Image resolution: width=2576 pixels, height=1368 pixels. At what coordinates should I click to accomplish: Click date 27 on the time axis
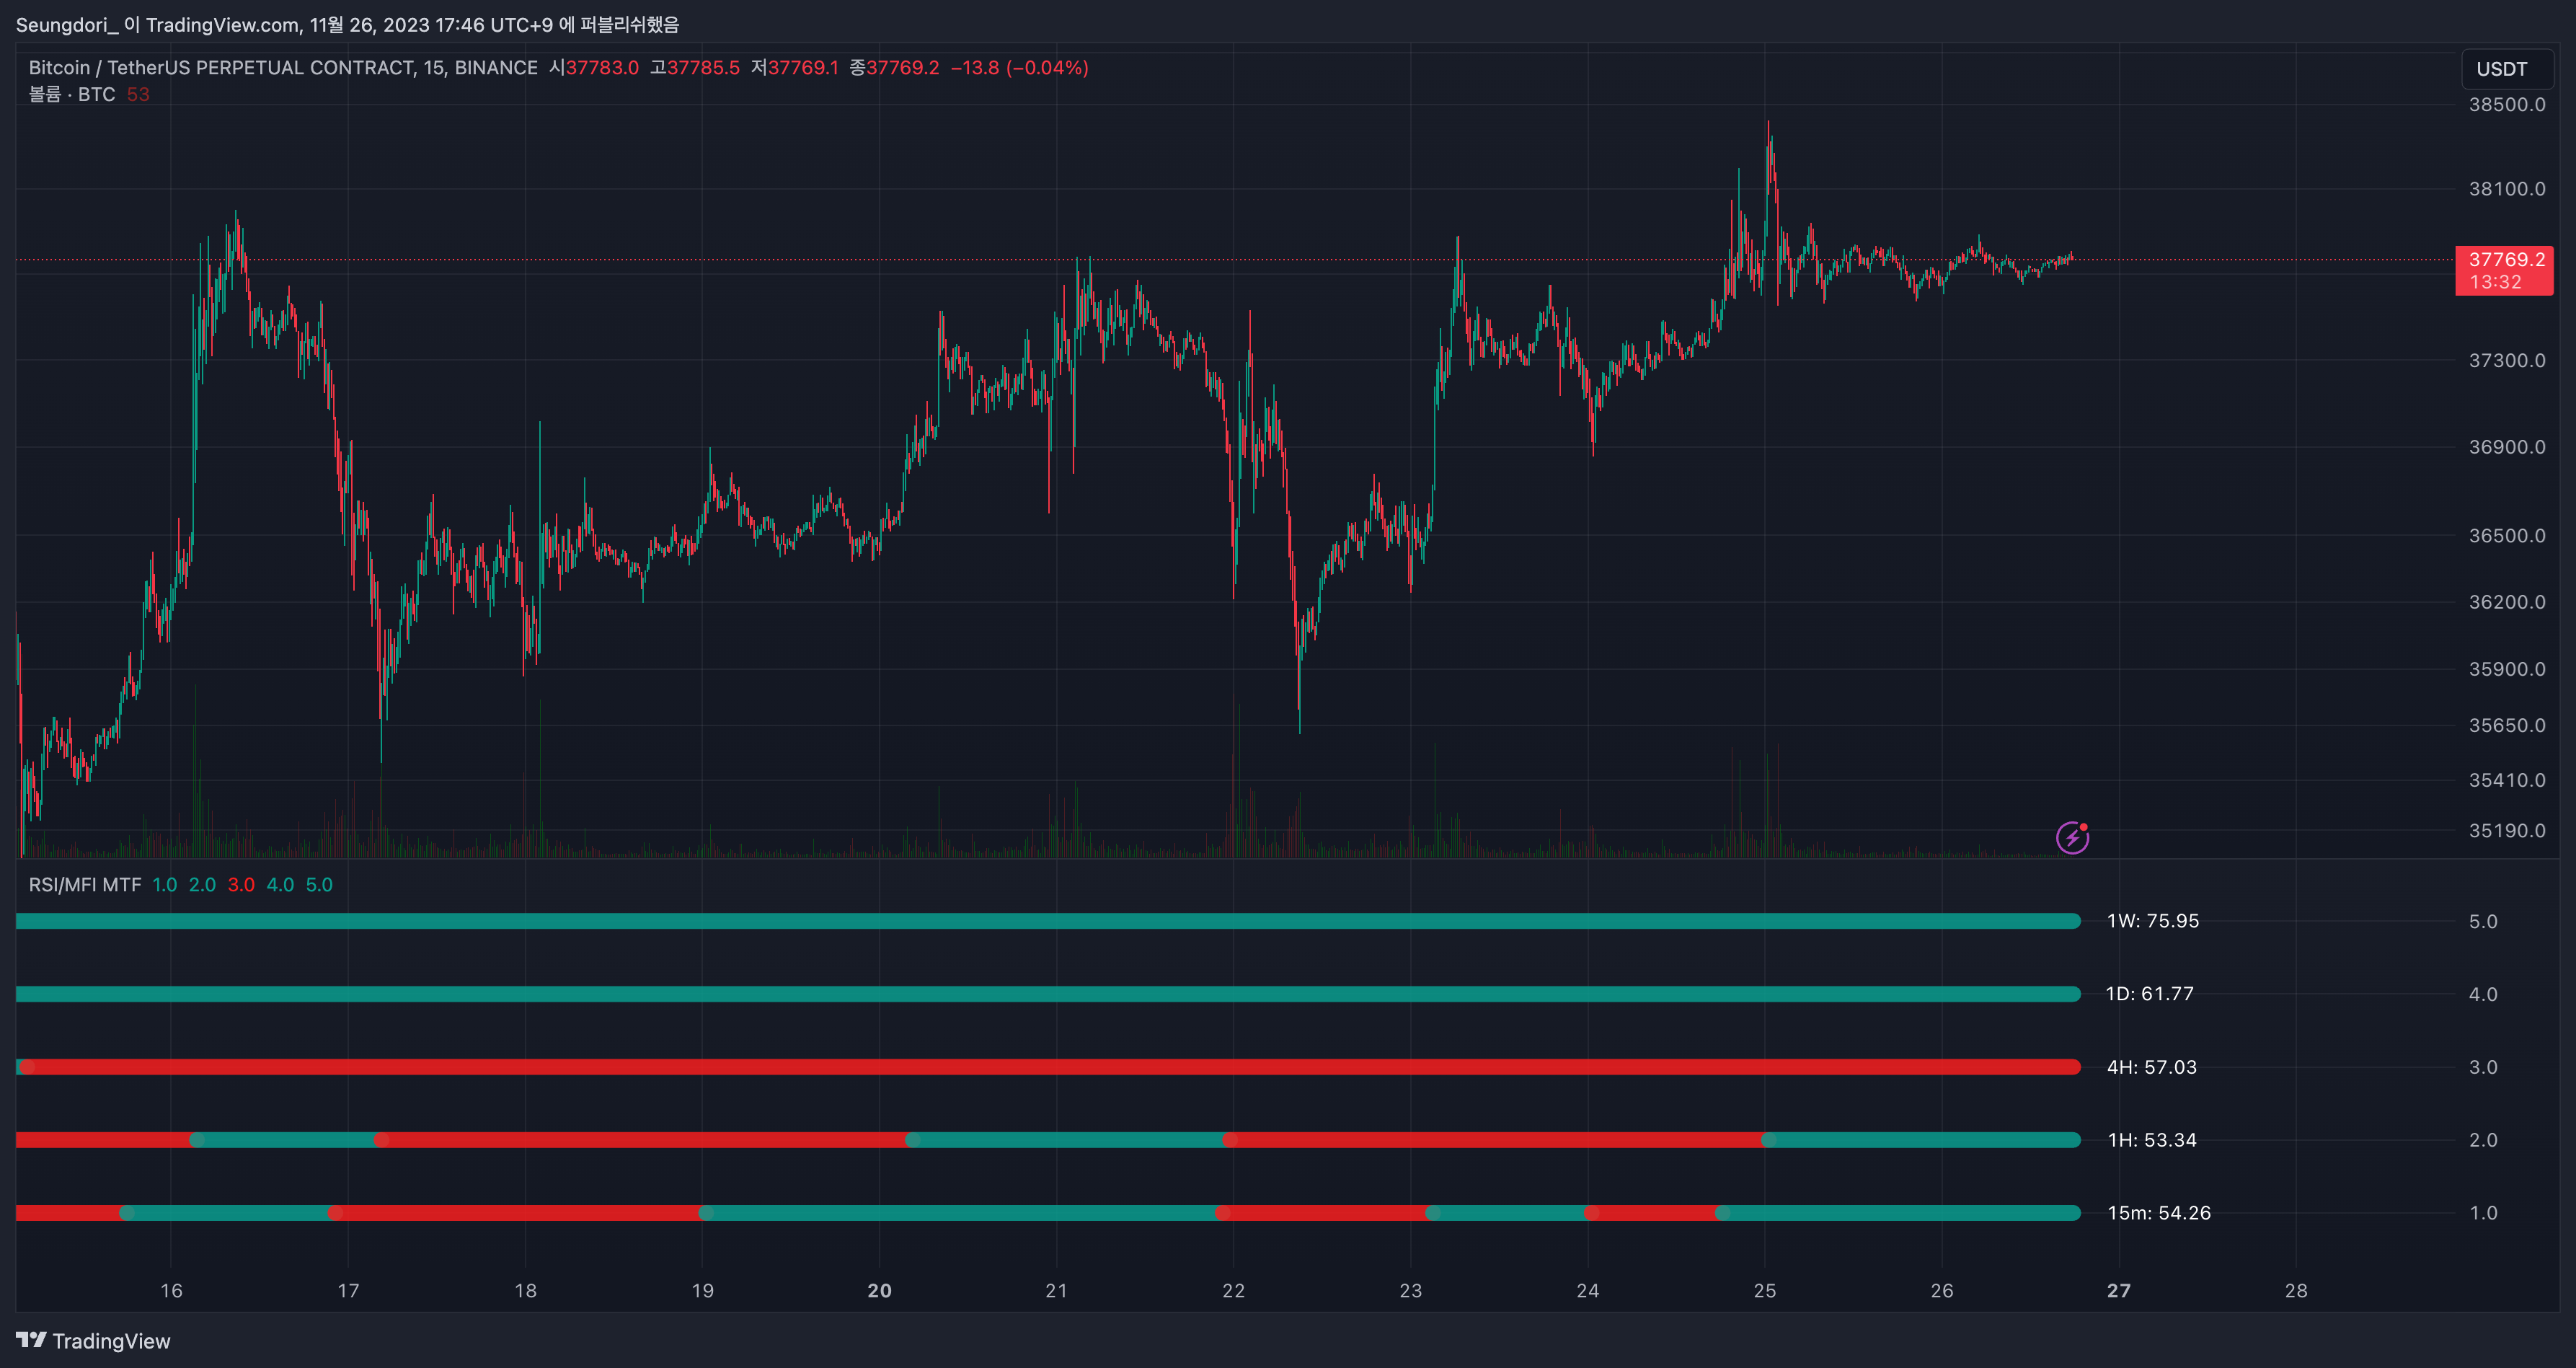pos(2119,1291)
